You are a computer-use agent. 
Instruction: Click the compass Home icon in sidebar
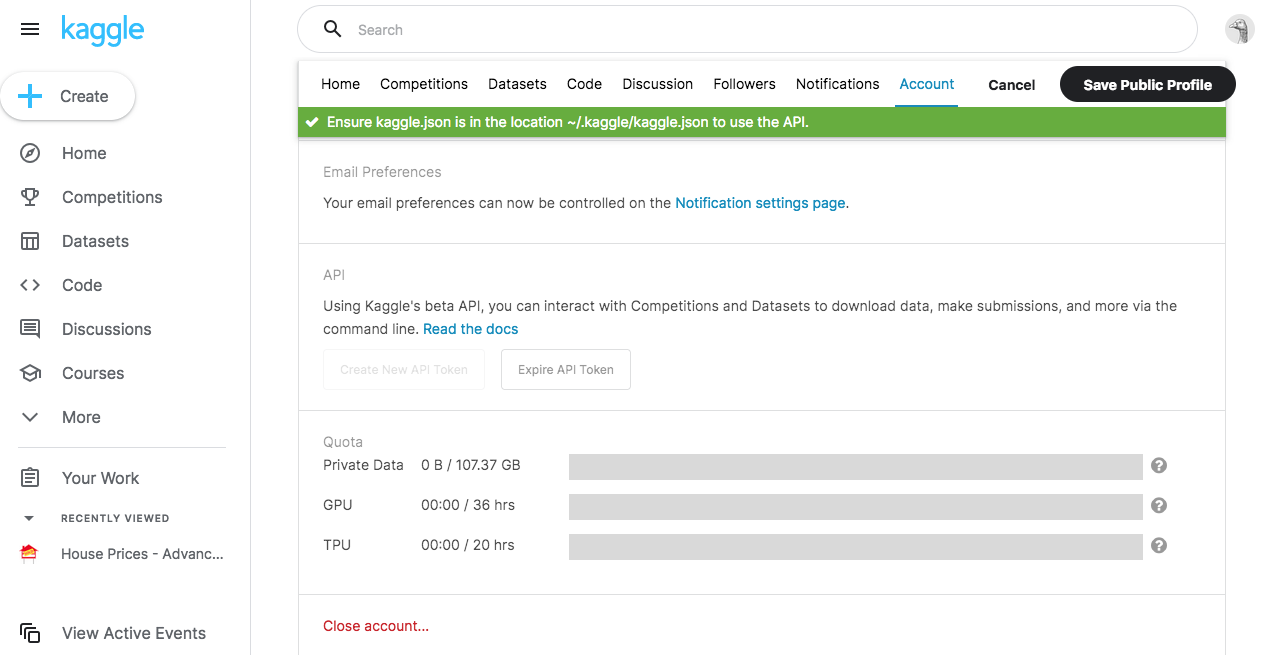(30, 153)
